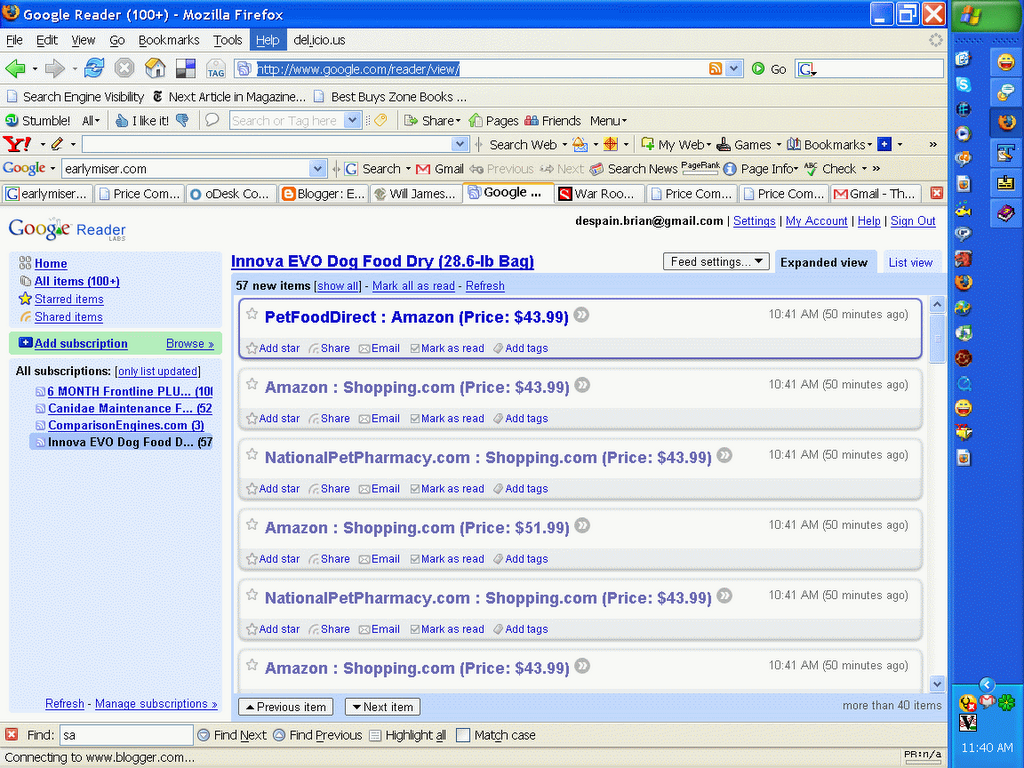Click the StumbleUpon thumbs-down icon
The image size is (1024, 768).
tap(183, 120)
